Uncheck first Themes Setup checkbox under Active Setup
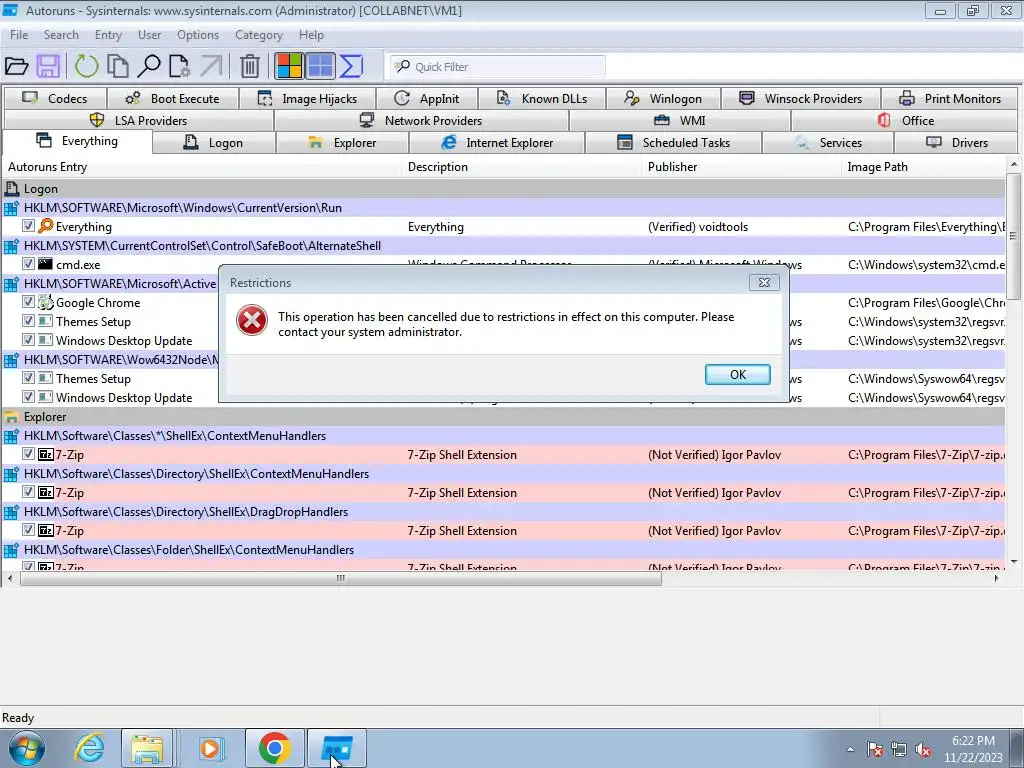This screenshot has height=768, width=1024. (x=28, y=320)
